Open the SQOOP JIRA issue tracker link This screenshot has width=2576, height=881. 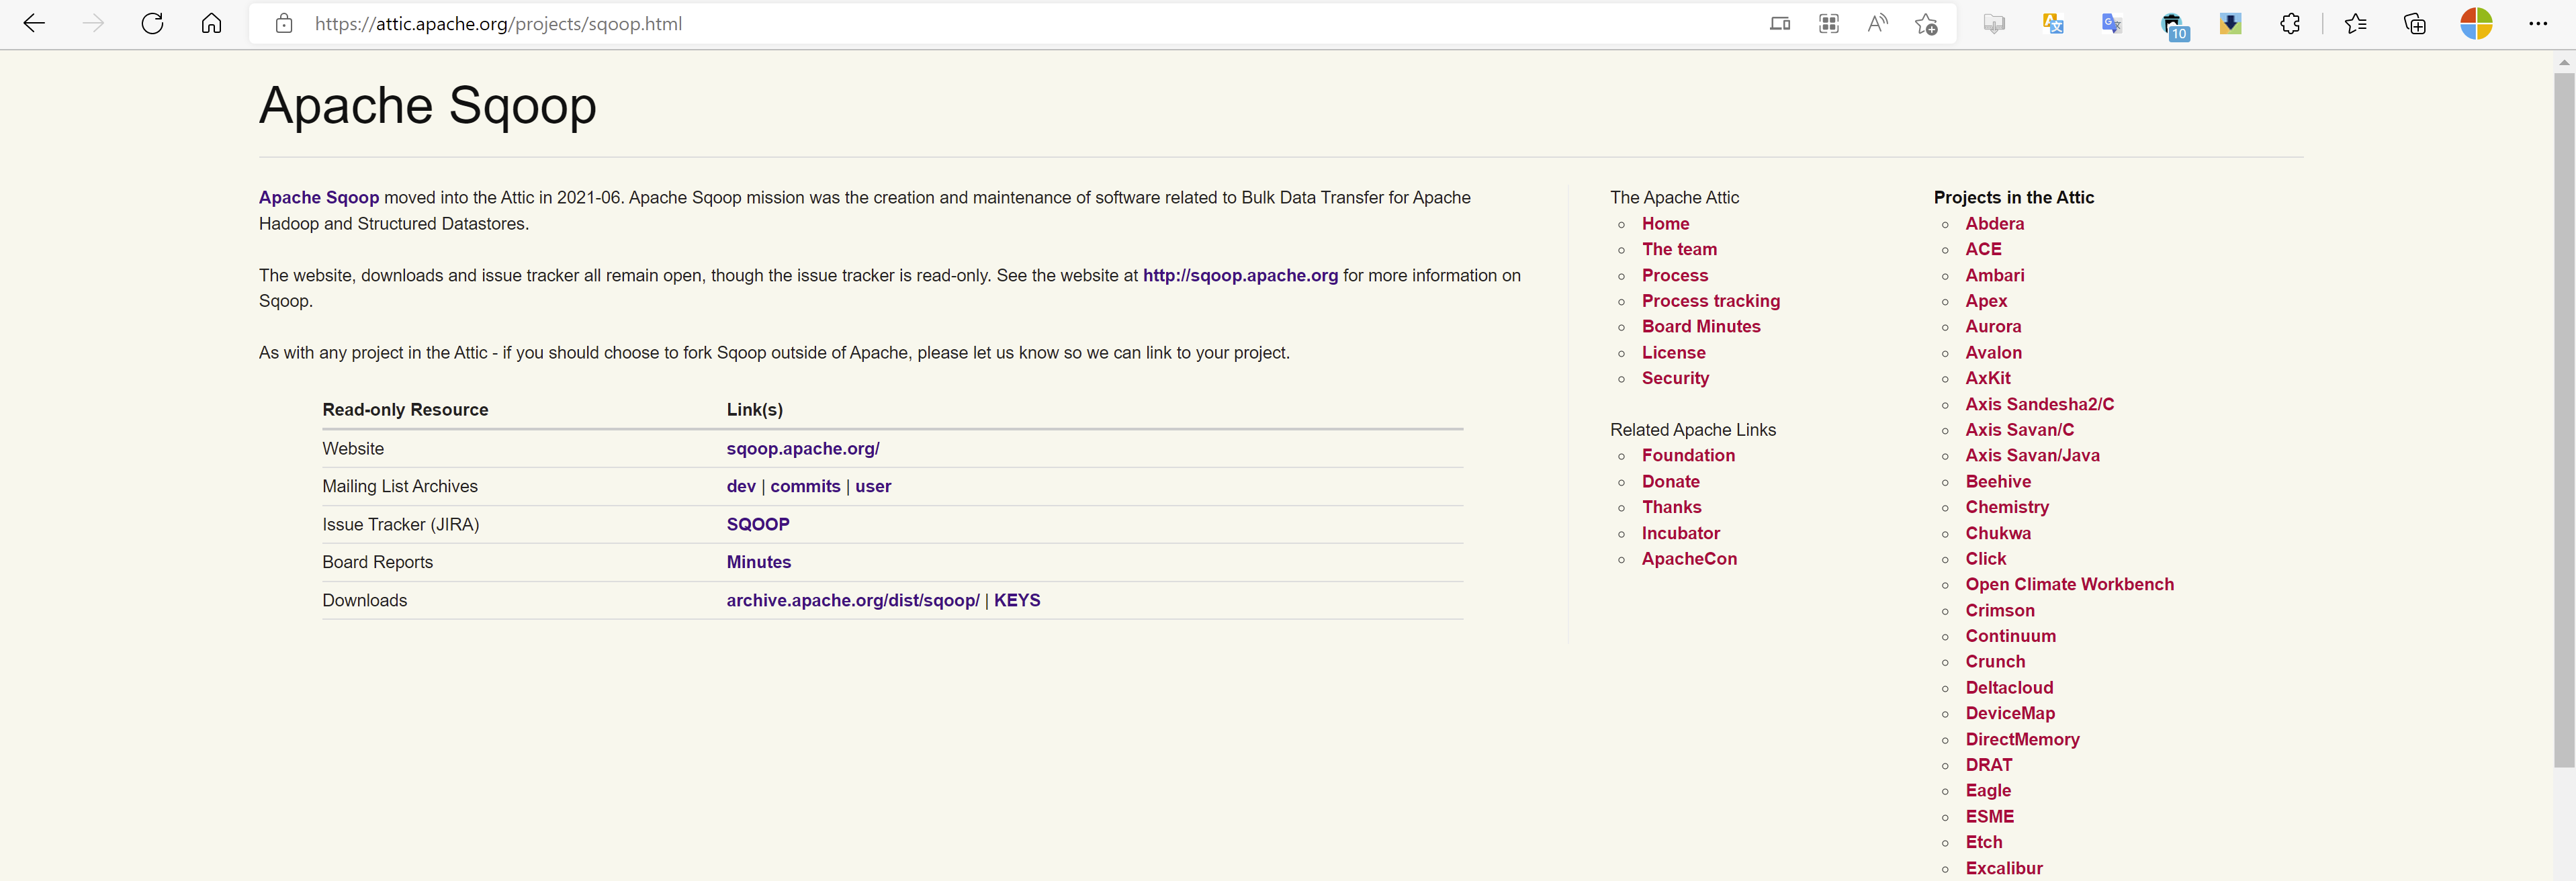tap(757, 525)
